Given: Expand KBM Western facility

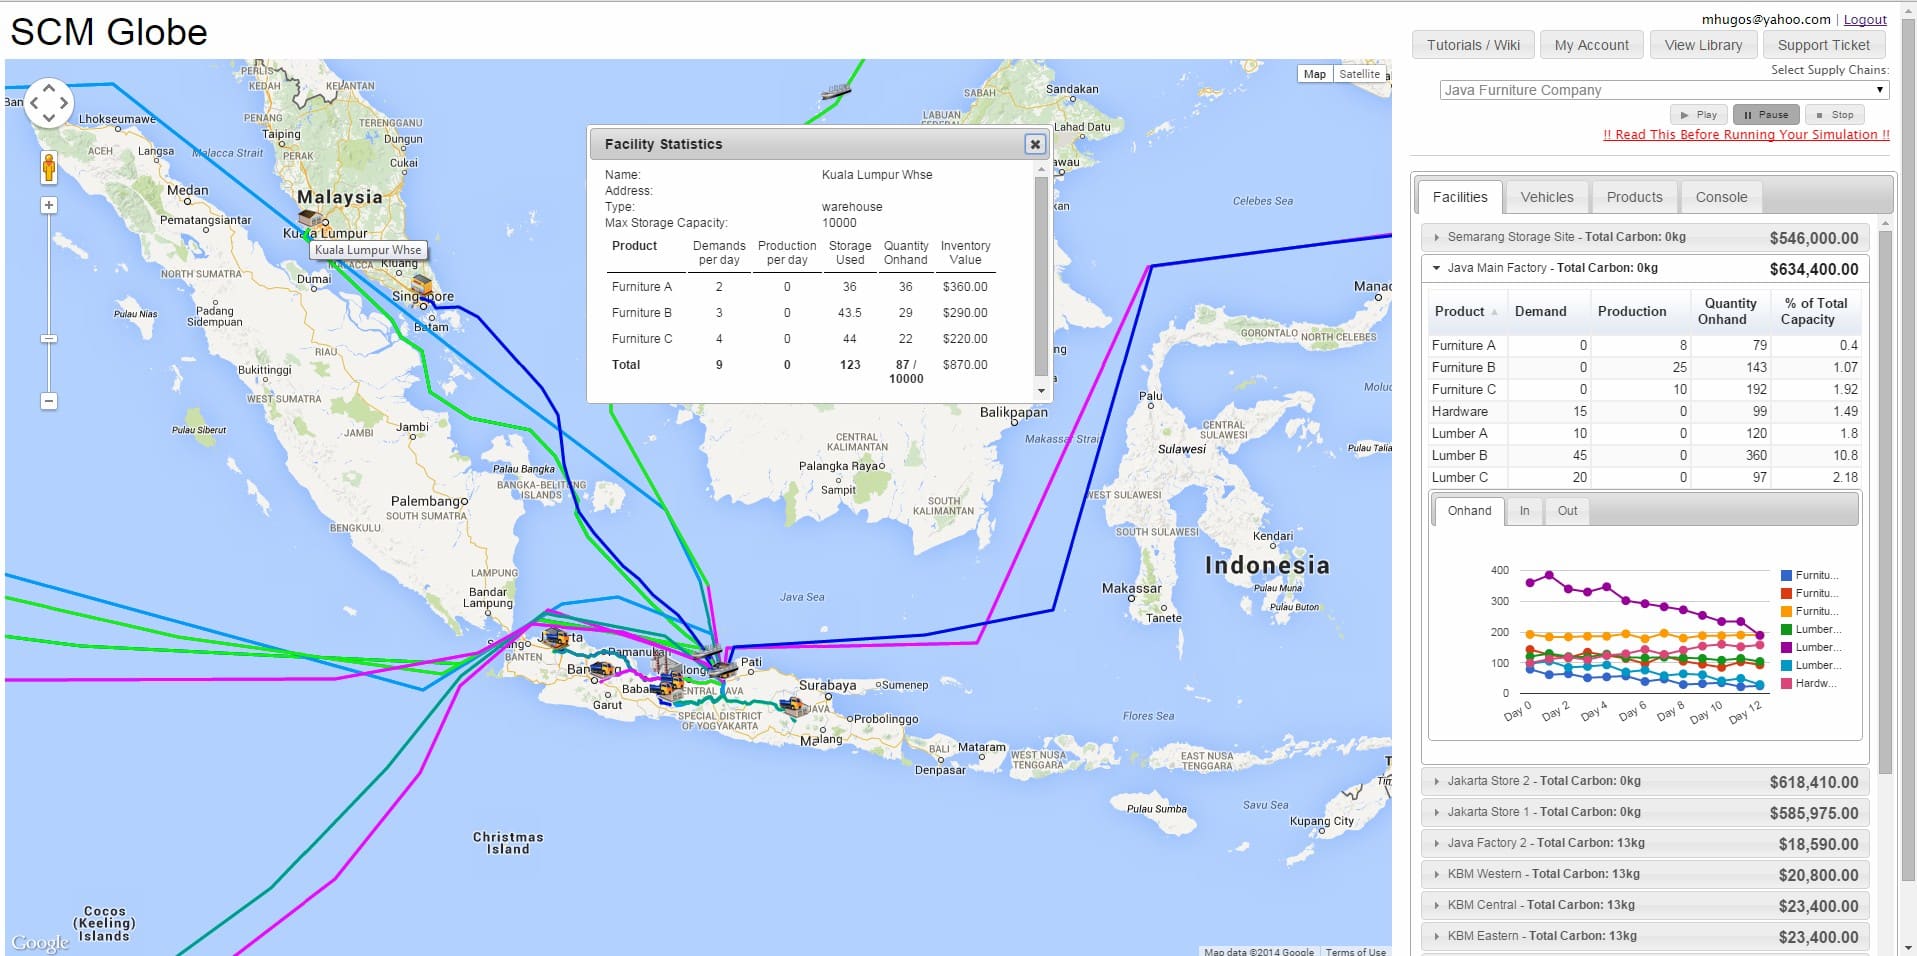Looking at the screenshot, I should pyautogui.click(x=1645, y=875).
